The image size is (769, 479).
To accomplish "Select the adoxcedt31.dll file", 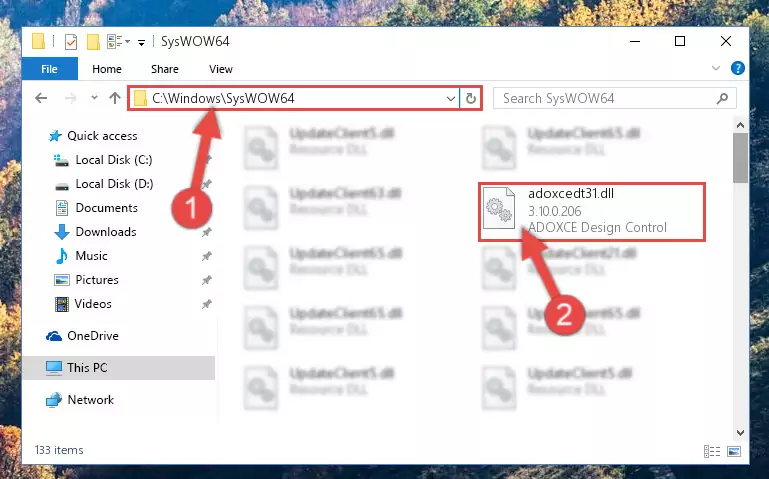I will pos(592,212).
